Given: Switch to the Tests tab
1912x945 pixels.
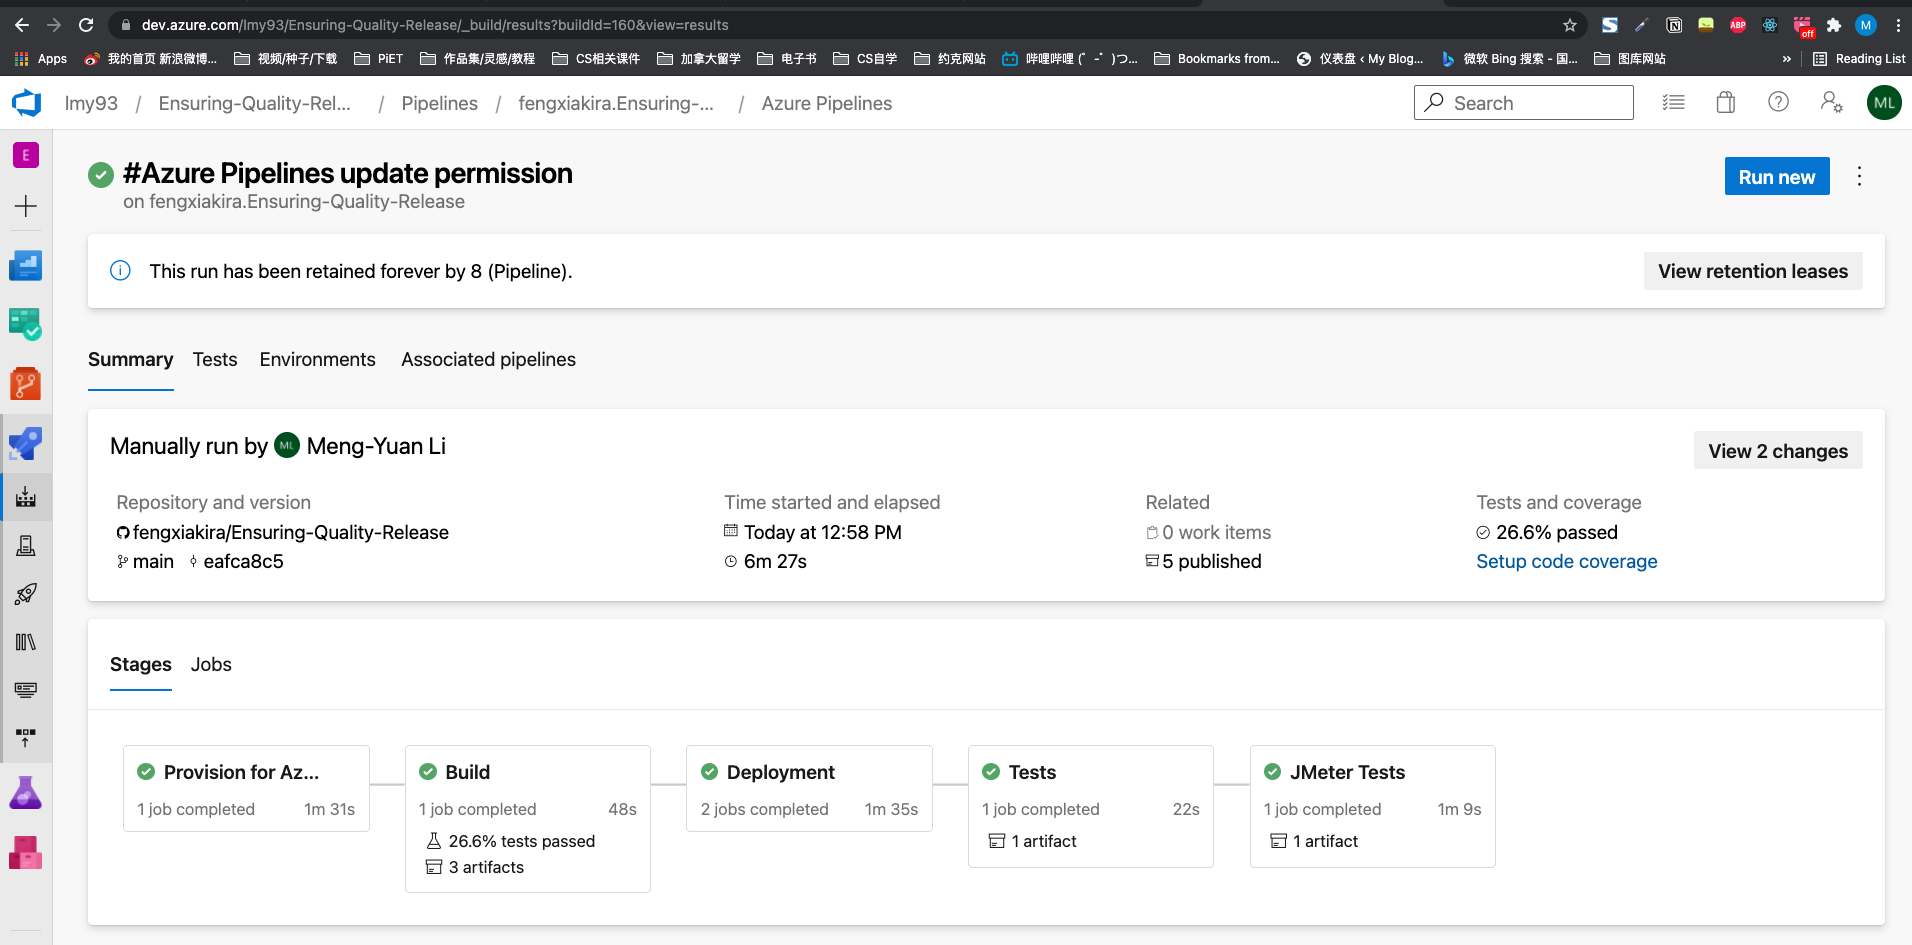Looking at the screenshot, I should (x=215, y=359).
